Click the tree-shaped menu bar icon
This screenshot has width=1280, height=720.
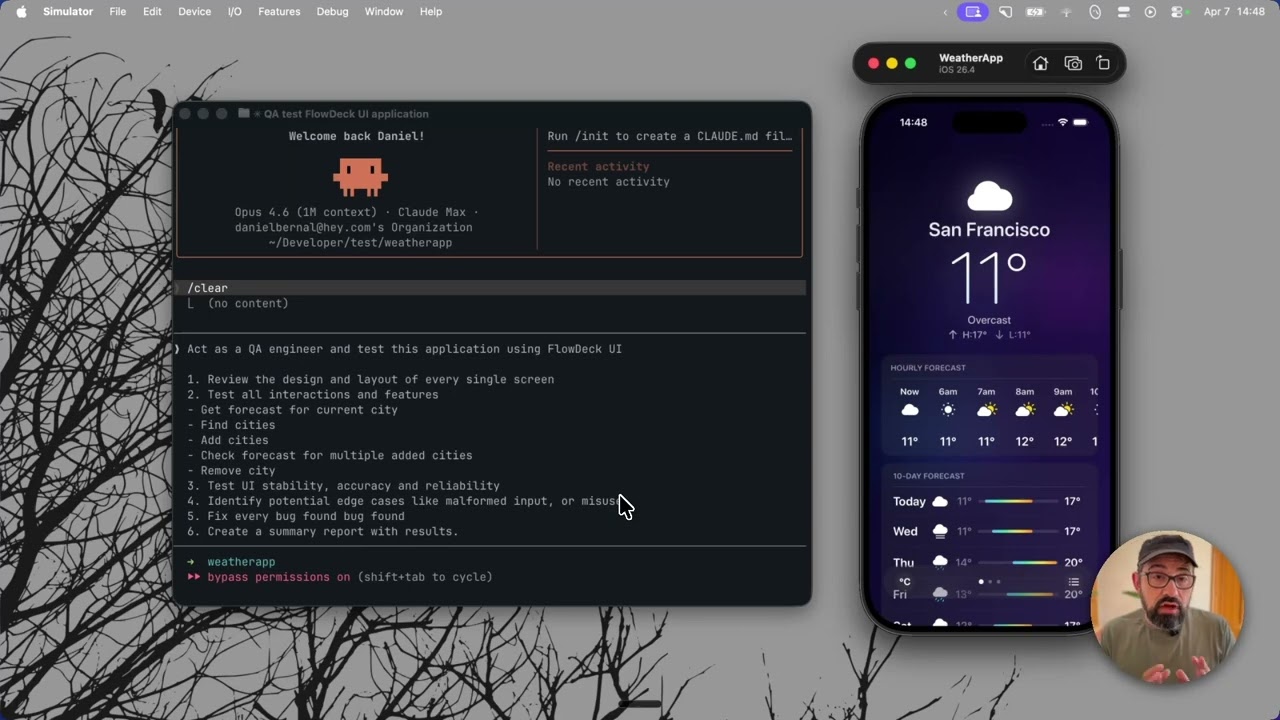pyautogui.click(x=1066, y=12)
